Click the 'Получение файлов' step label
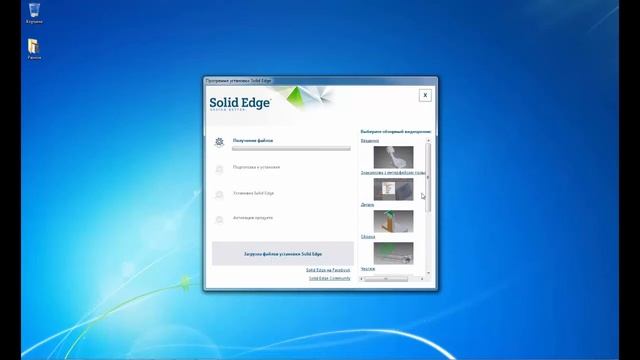The image size is (640, 360). tap(253, 140)
